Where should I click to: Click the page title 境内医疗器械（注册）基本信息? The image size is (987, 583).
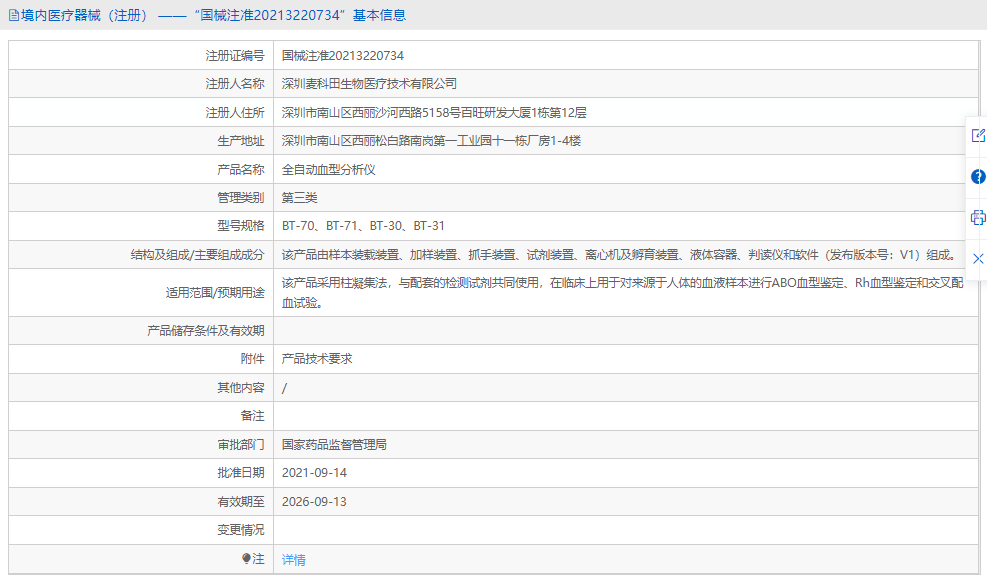point(213,15)
